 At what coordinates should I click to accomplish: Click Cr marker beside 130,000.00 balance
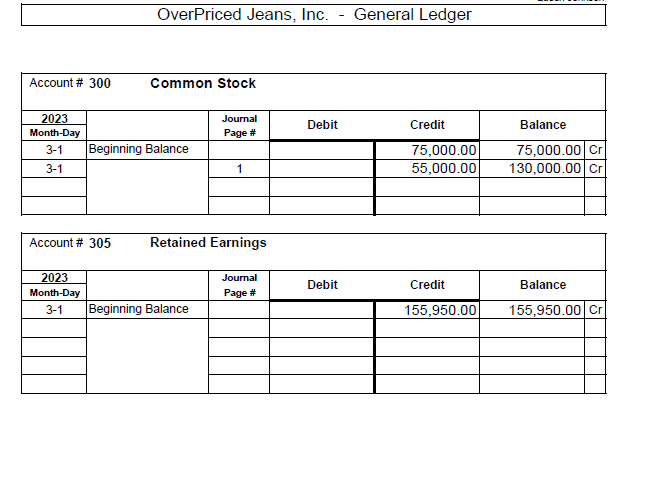(x=595, y=169)
